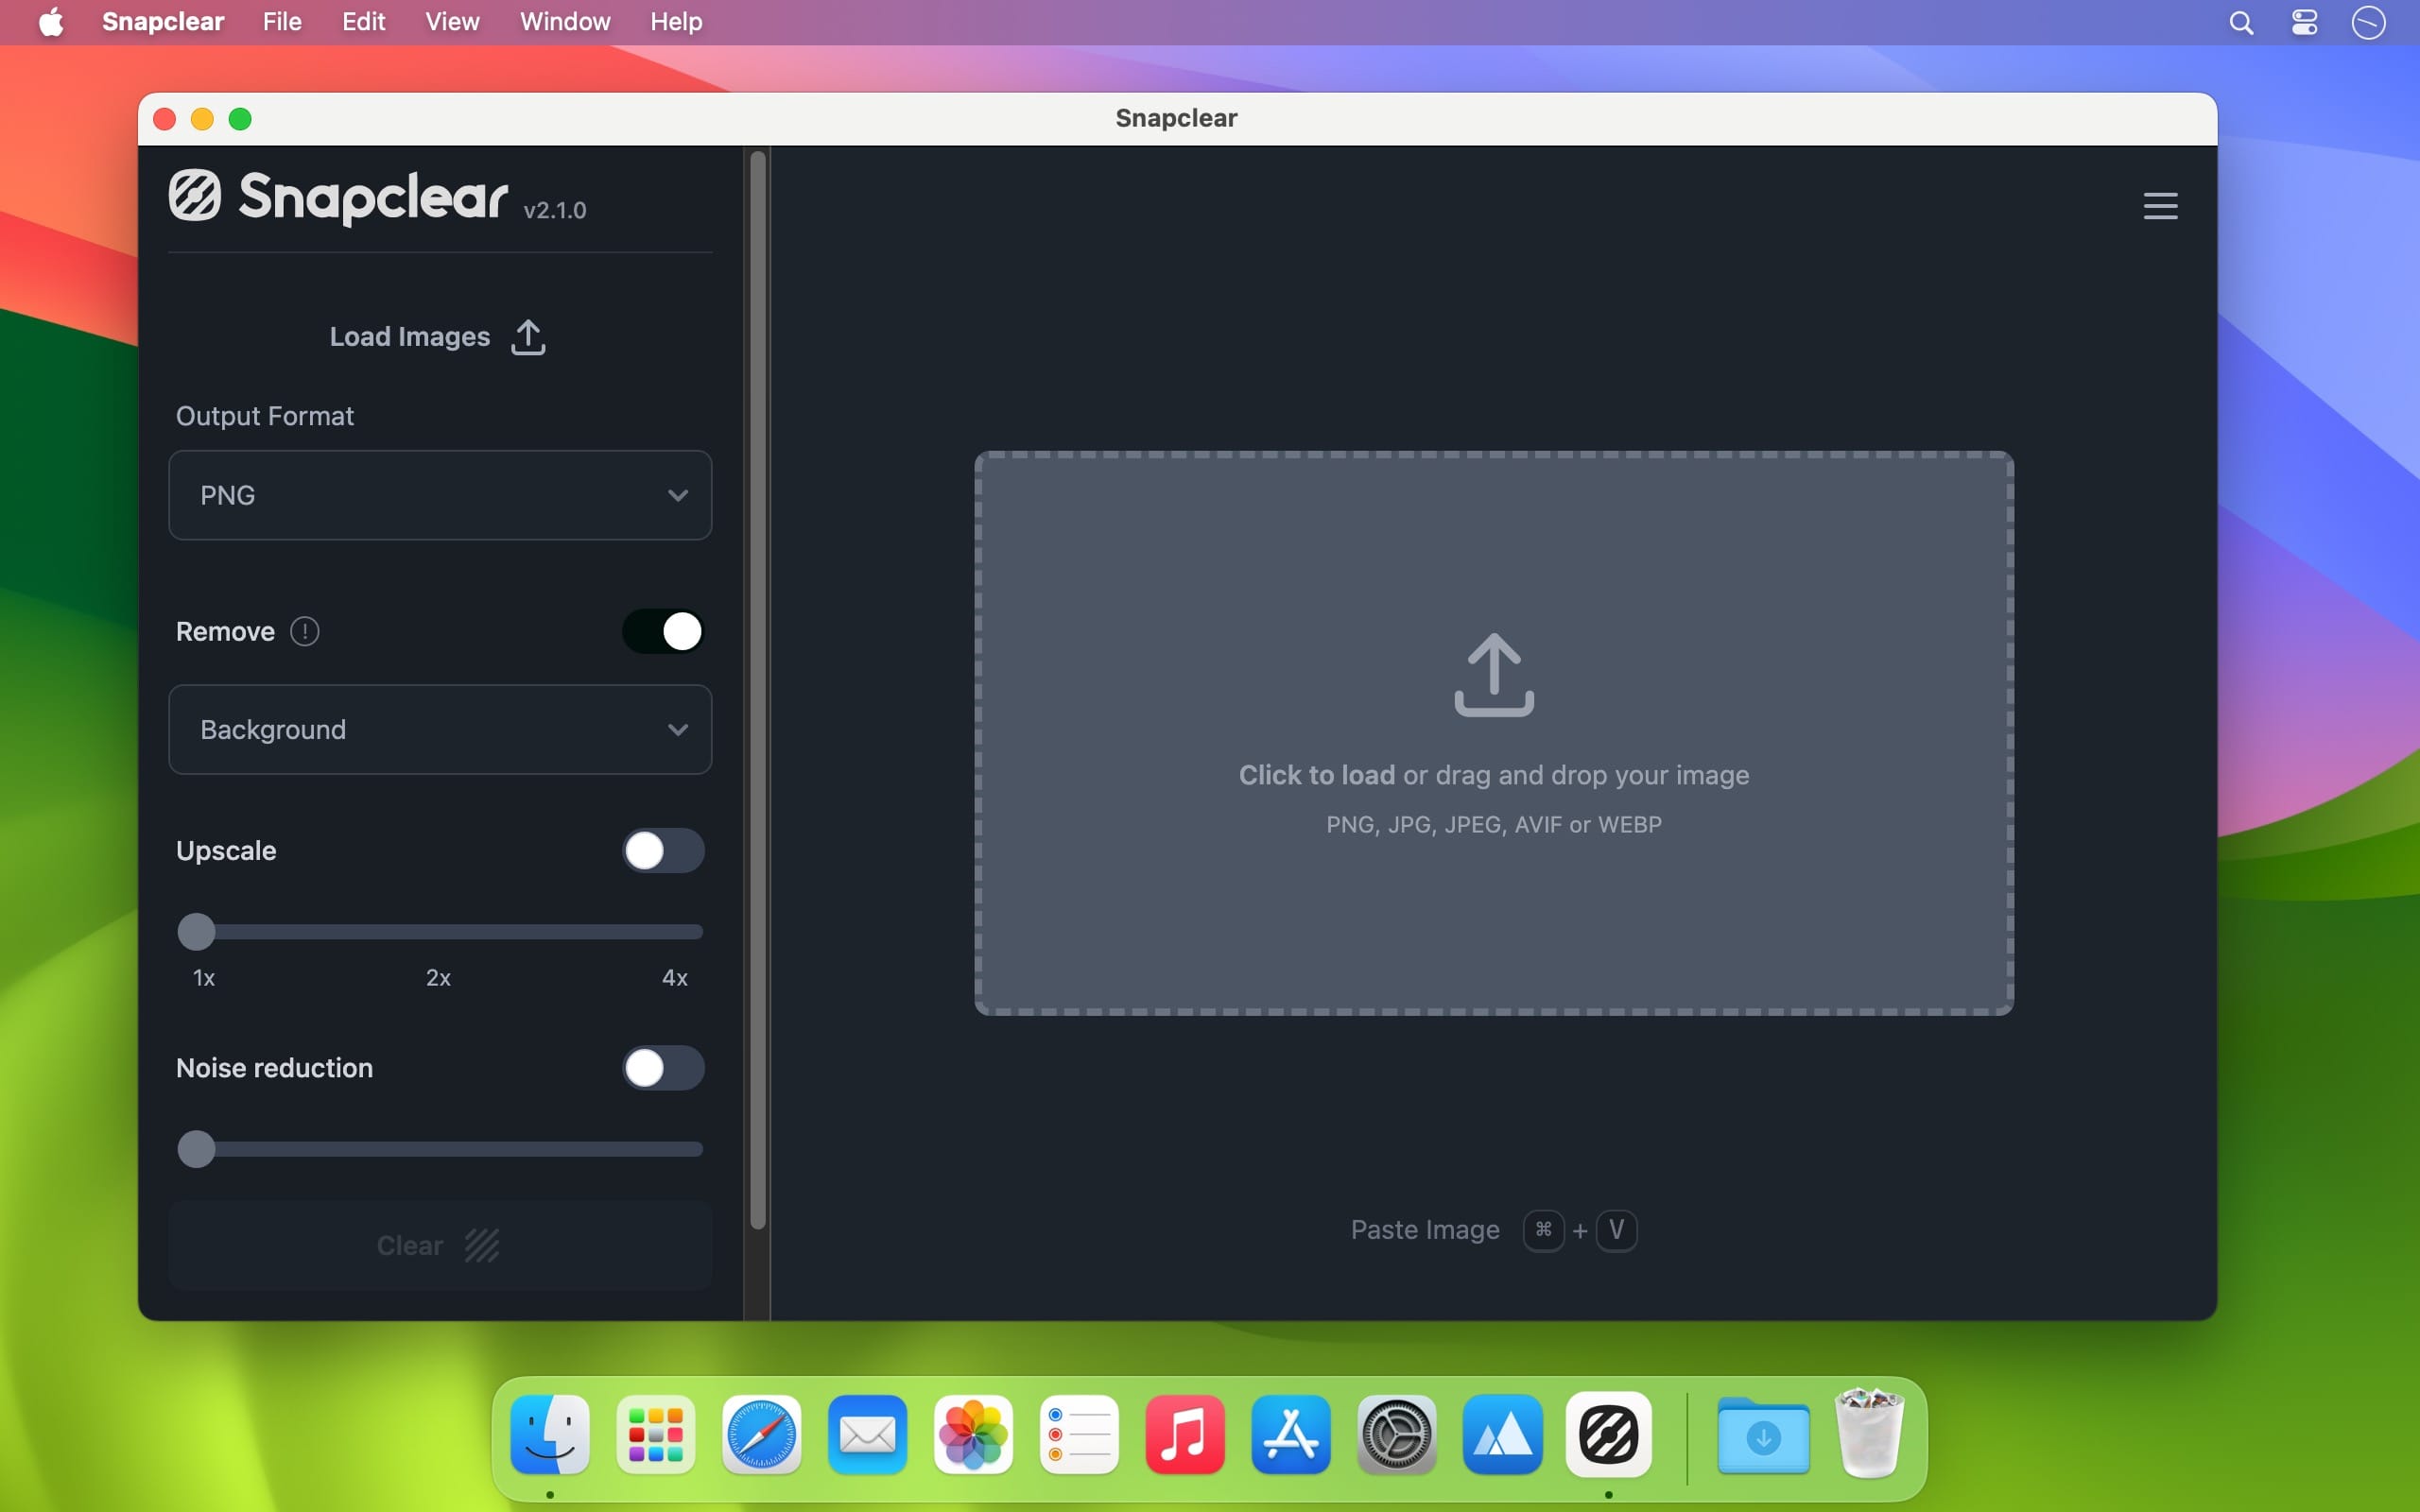Open the Snapclear app menu
This screenshot has height=1512, width=2420.
click(163, 22)
